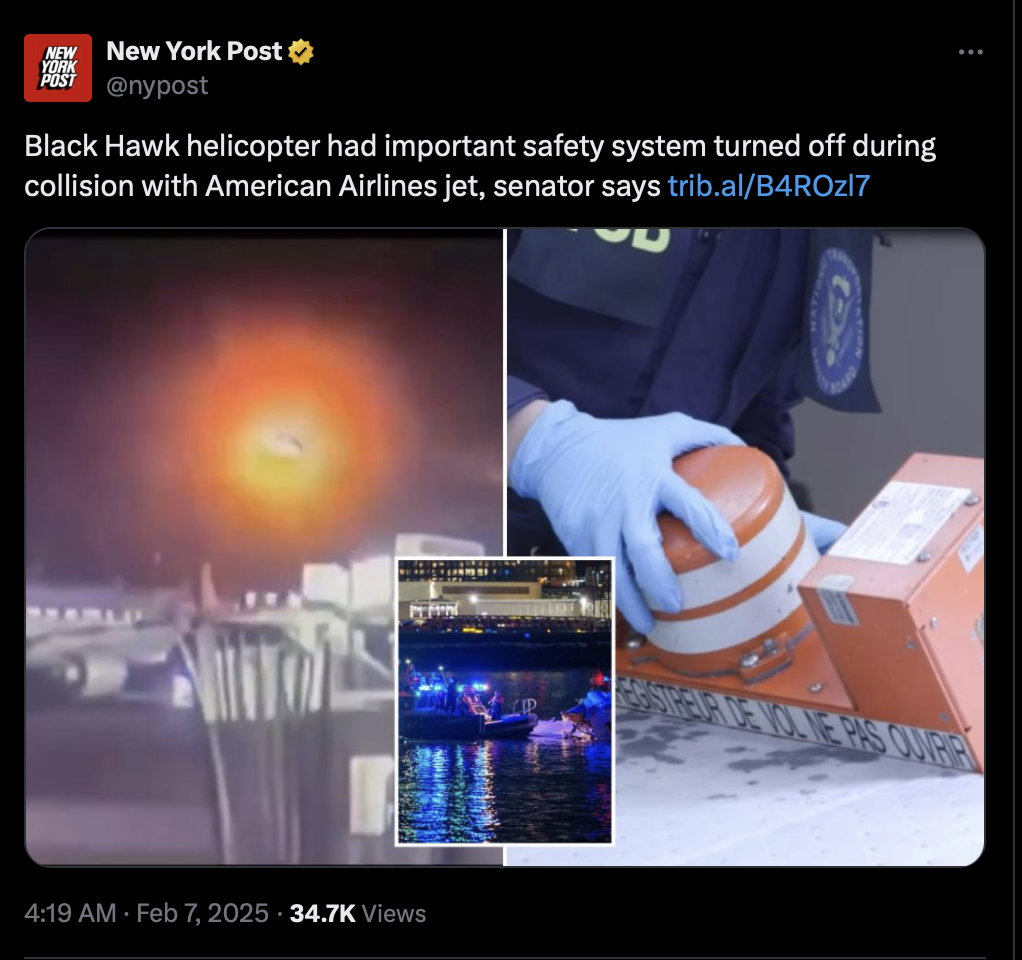Image resolution: width=1022 pixels, height=960 pixels.
Task: Click the @nypost handle
Action: [x=157, y=85]
